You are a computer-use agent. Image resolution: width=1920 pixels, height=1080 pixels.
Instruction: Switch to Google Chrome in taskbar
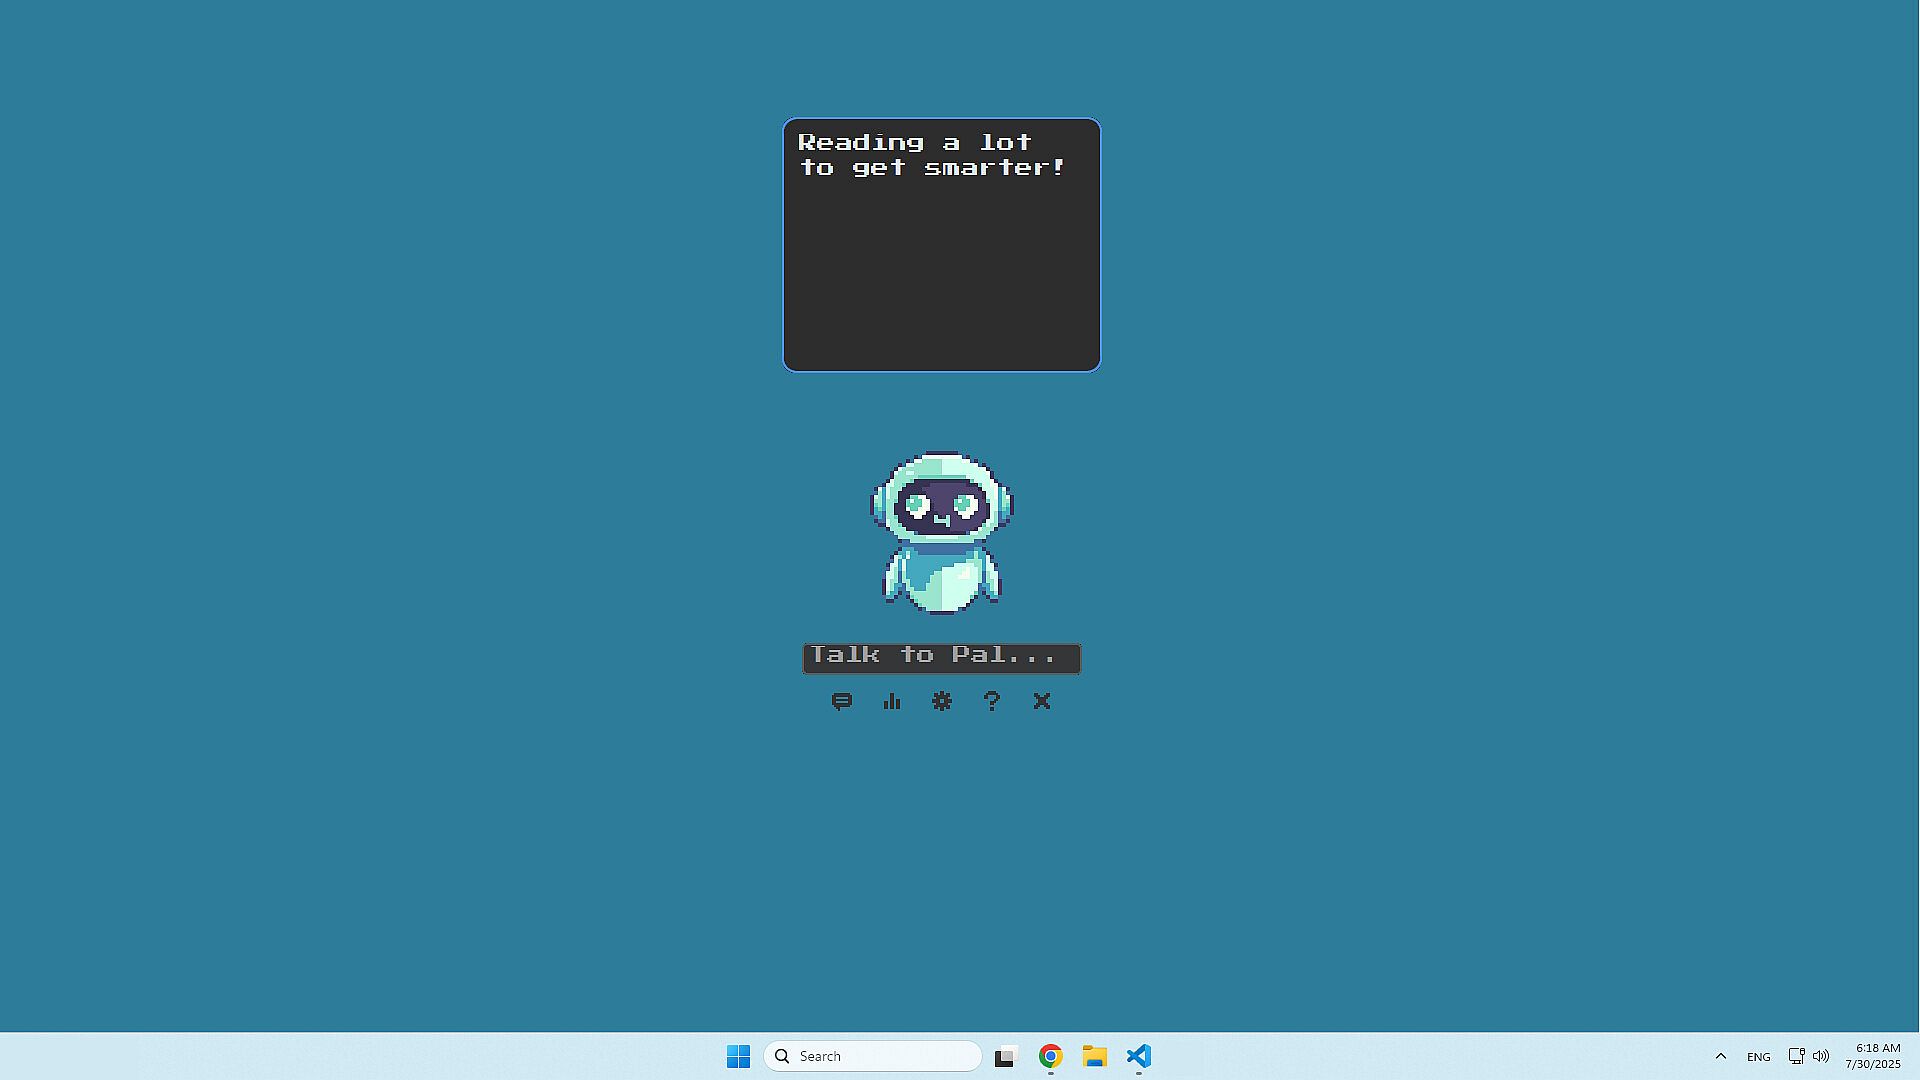coord(1050,1056)
